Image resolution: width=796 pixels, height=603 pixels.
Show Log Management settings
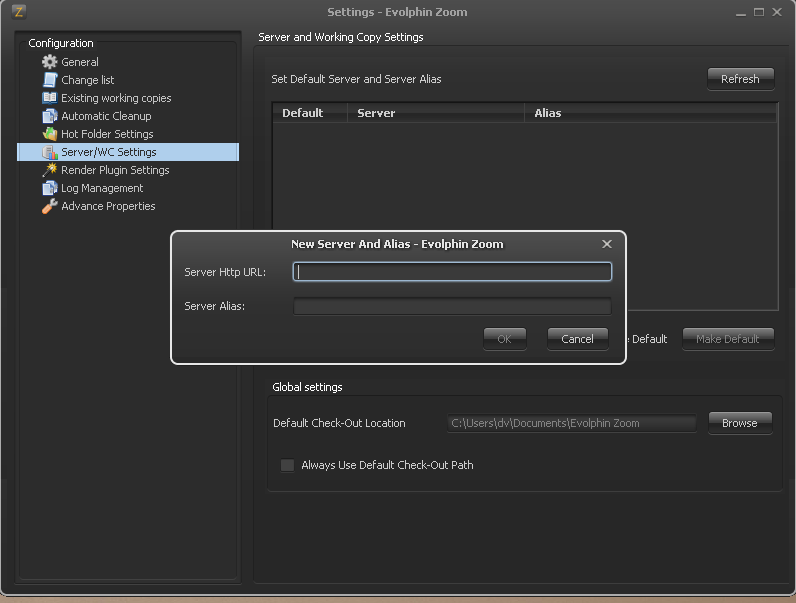pos(102,188)
